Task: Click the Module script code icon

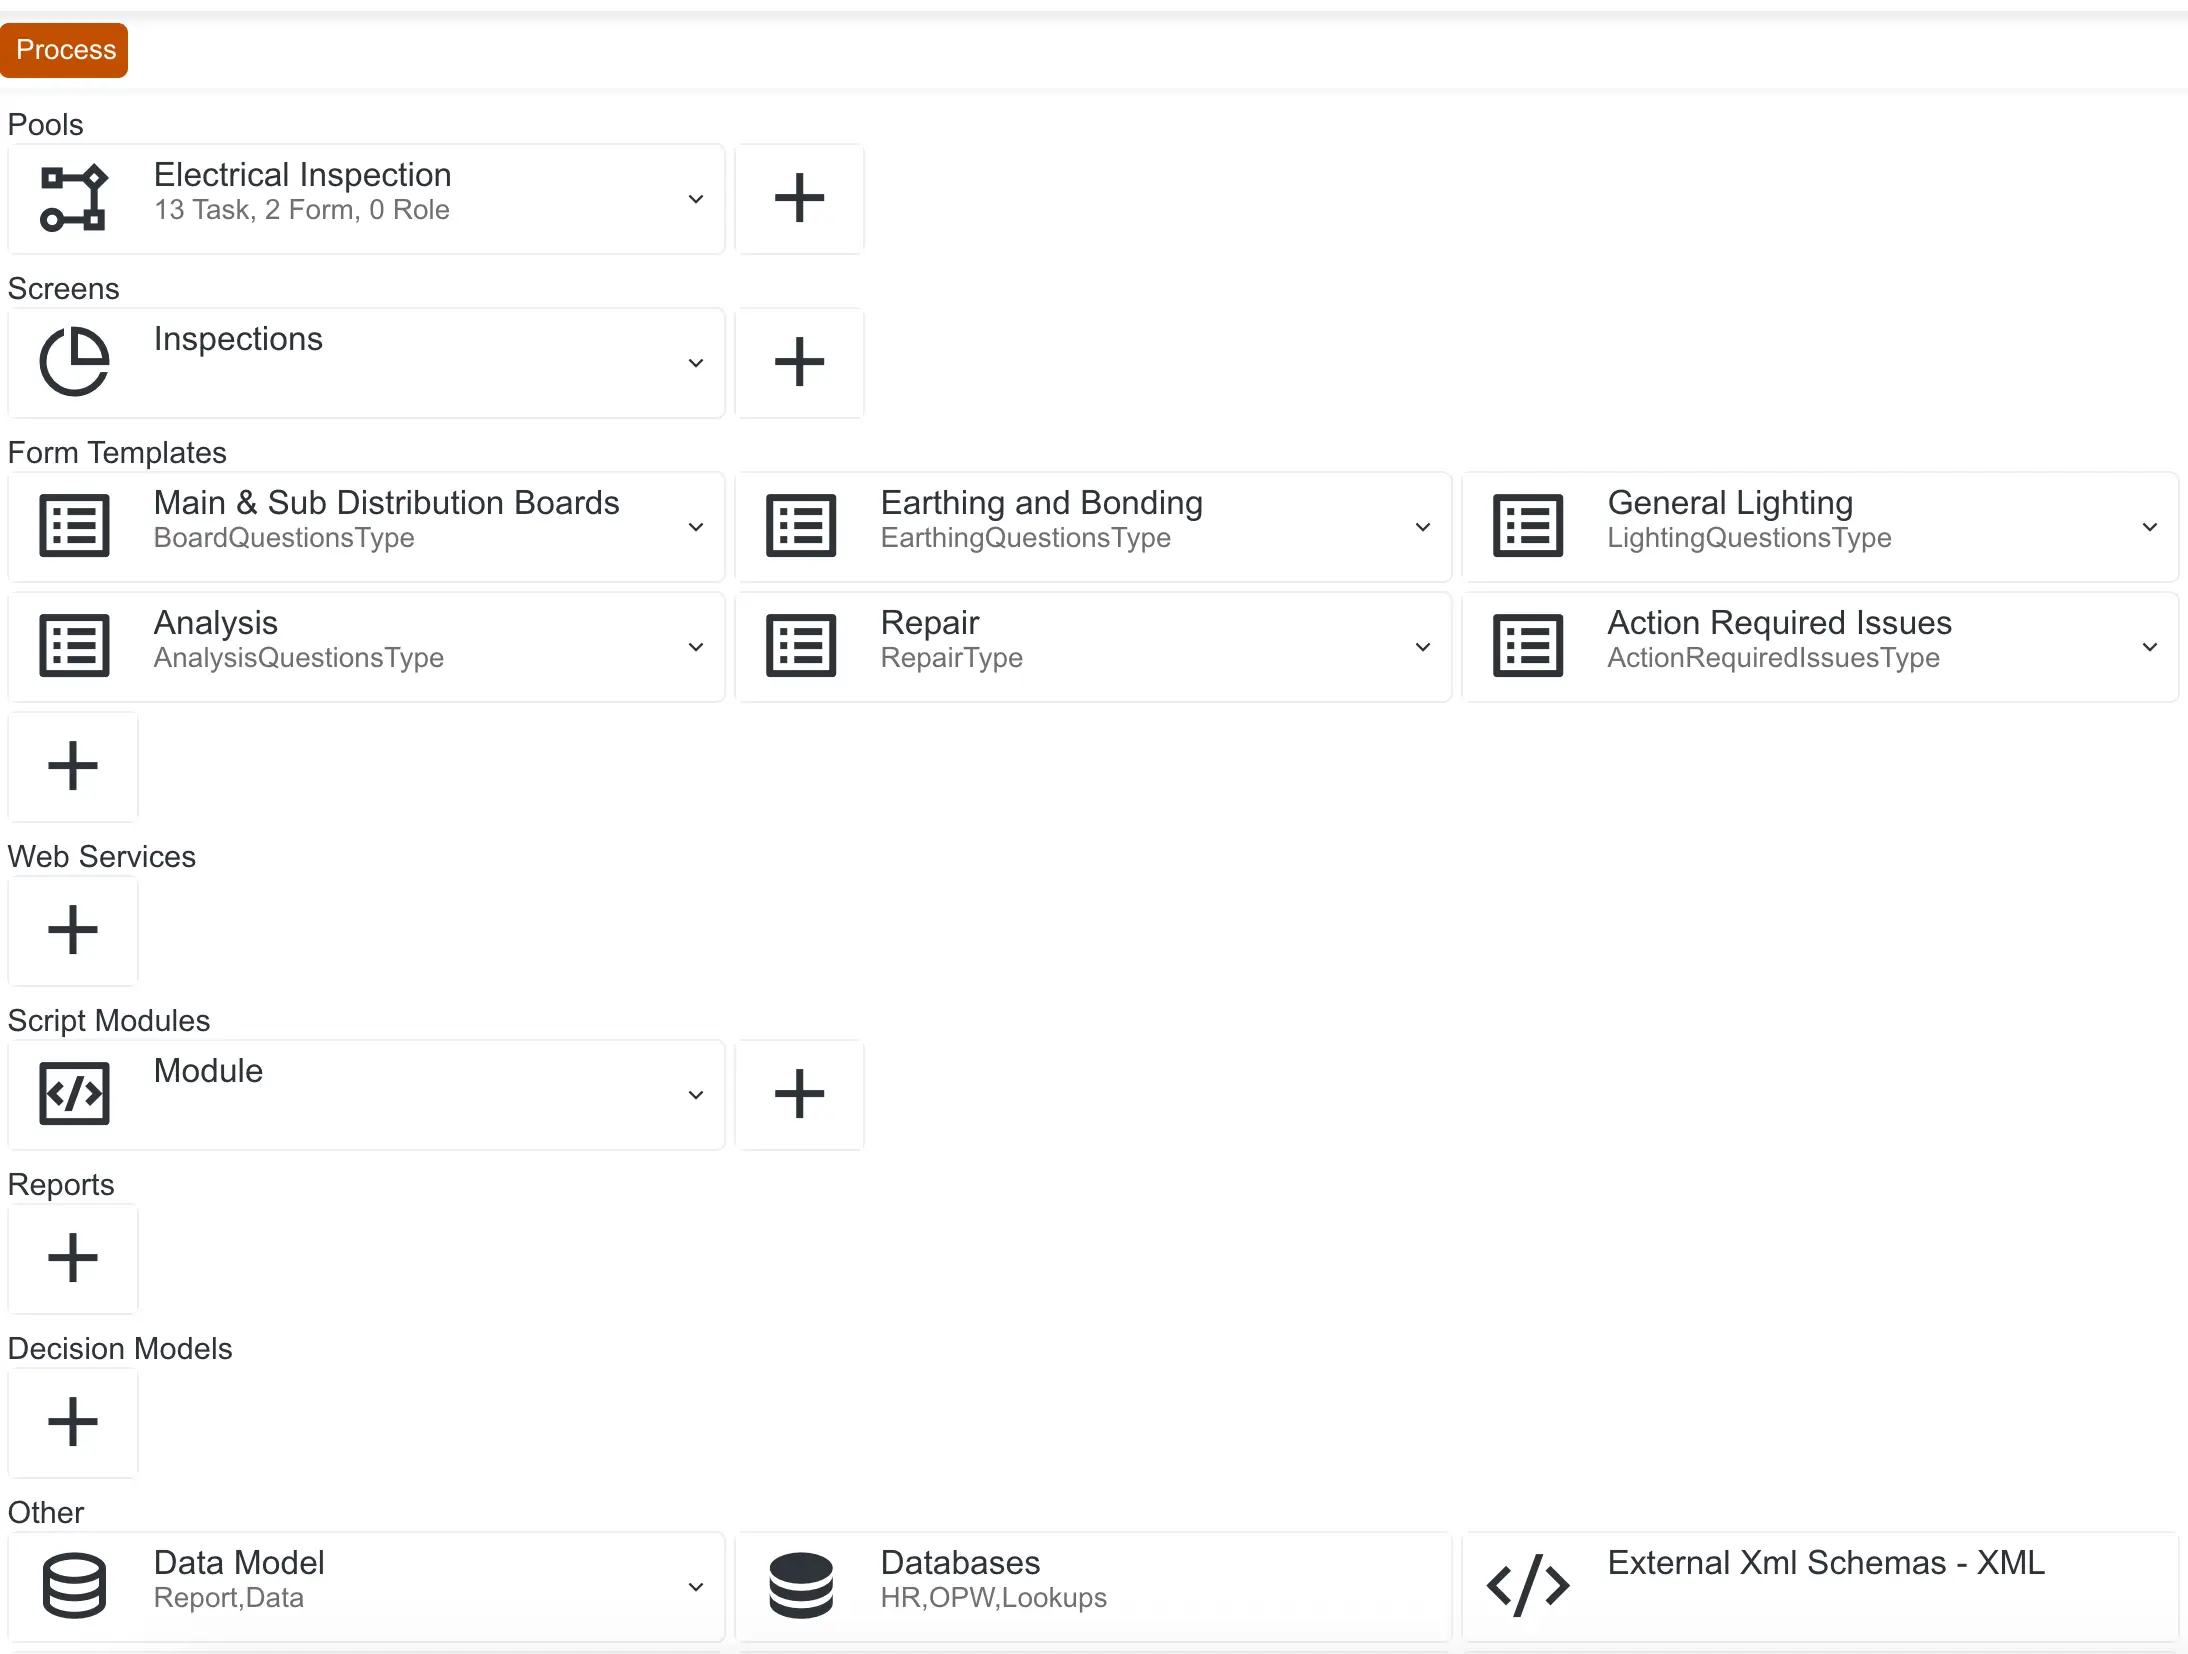Action: point(73,1094)
